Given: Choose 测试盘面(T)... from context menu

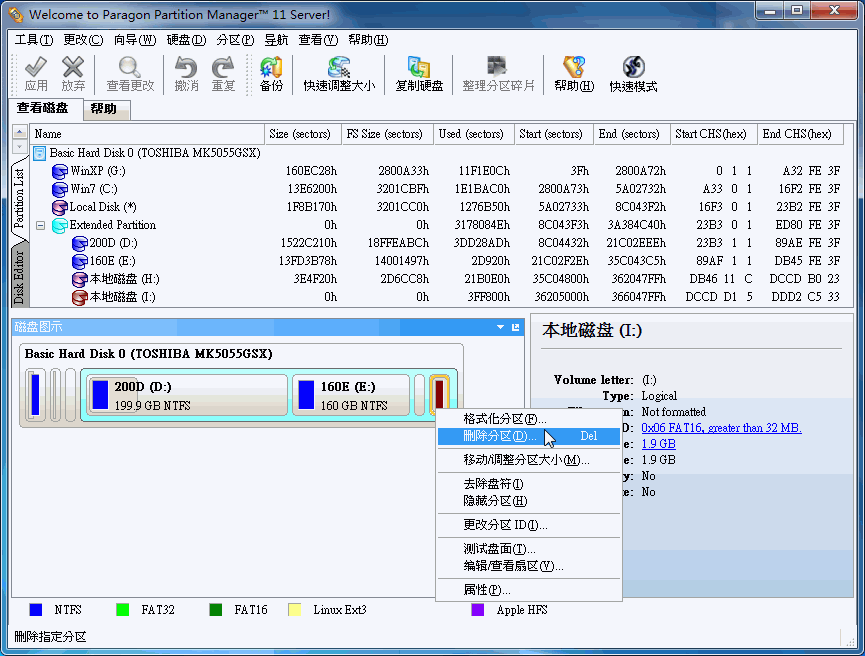Looking at the screenshot, I should pos(529,550).
